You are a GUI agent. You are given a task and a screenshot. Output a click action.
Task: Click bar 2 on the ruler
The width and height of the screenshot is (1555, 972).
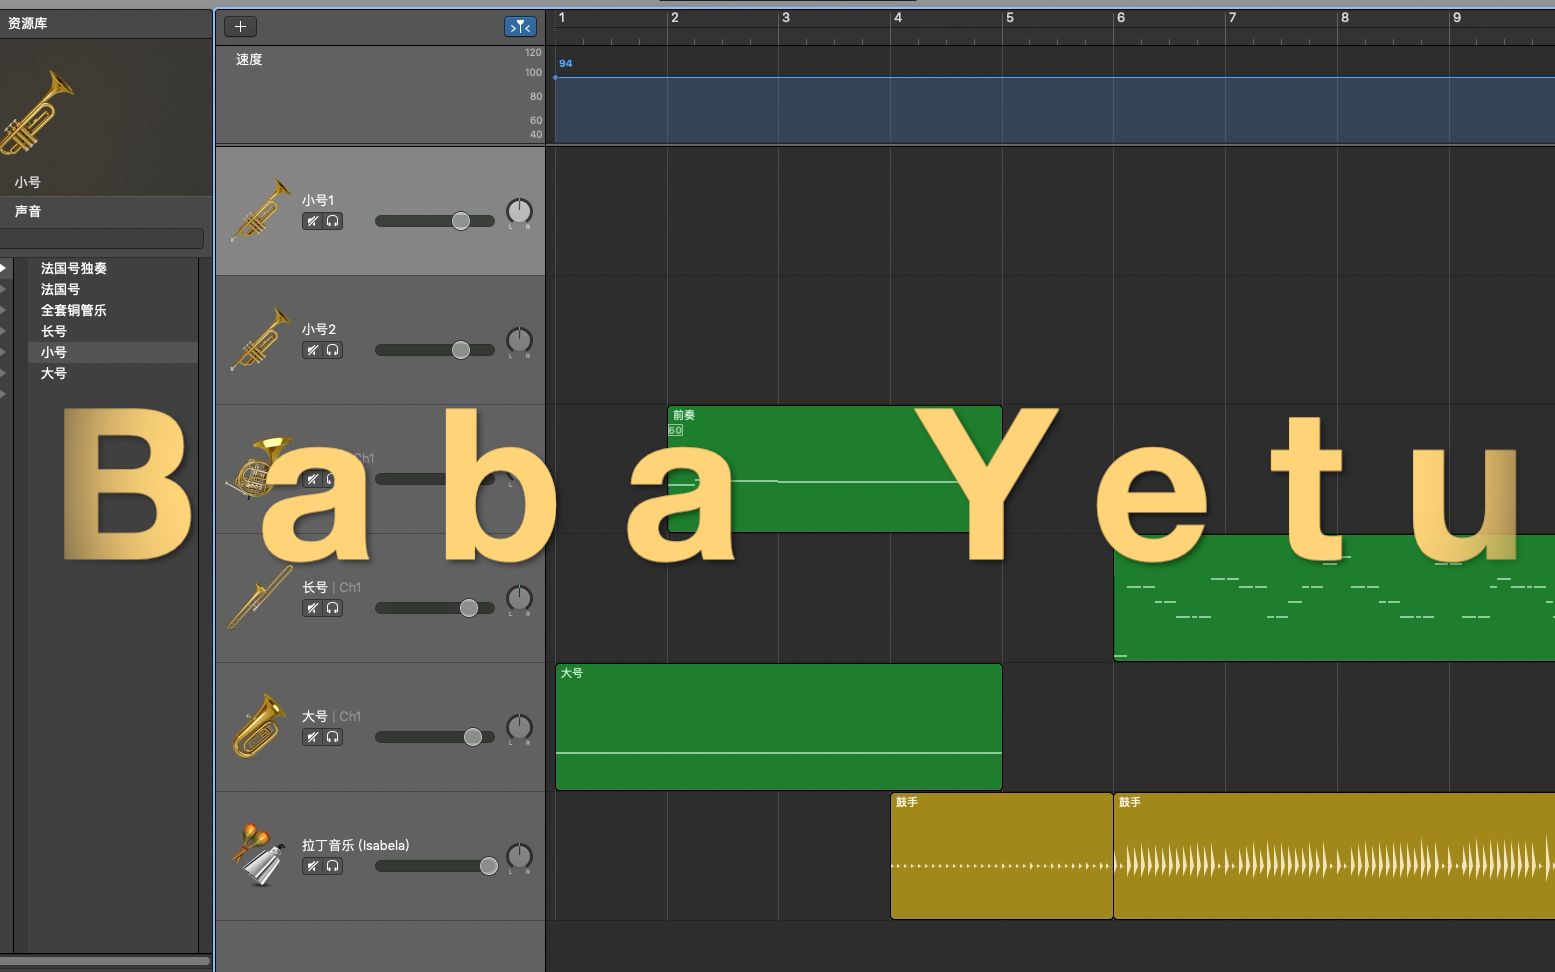675,17
